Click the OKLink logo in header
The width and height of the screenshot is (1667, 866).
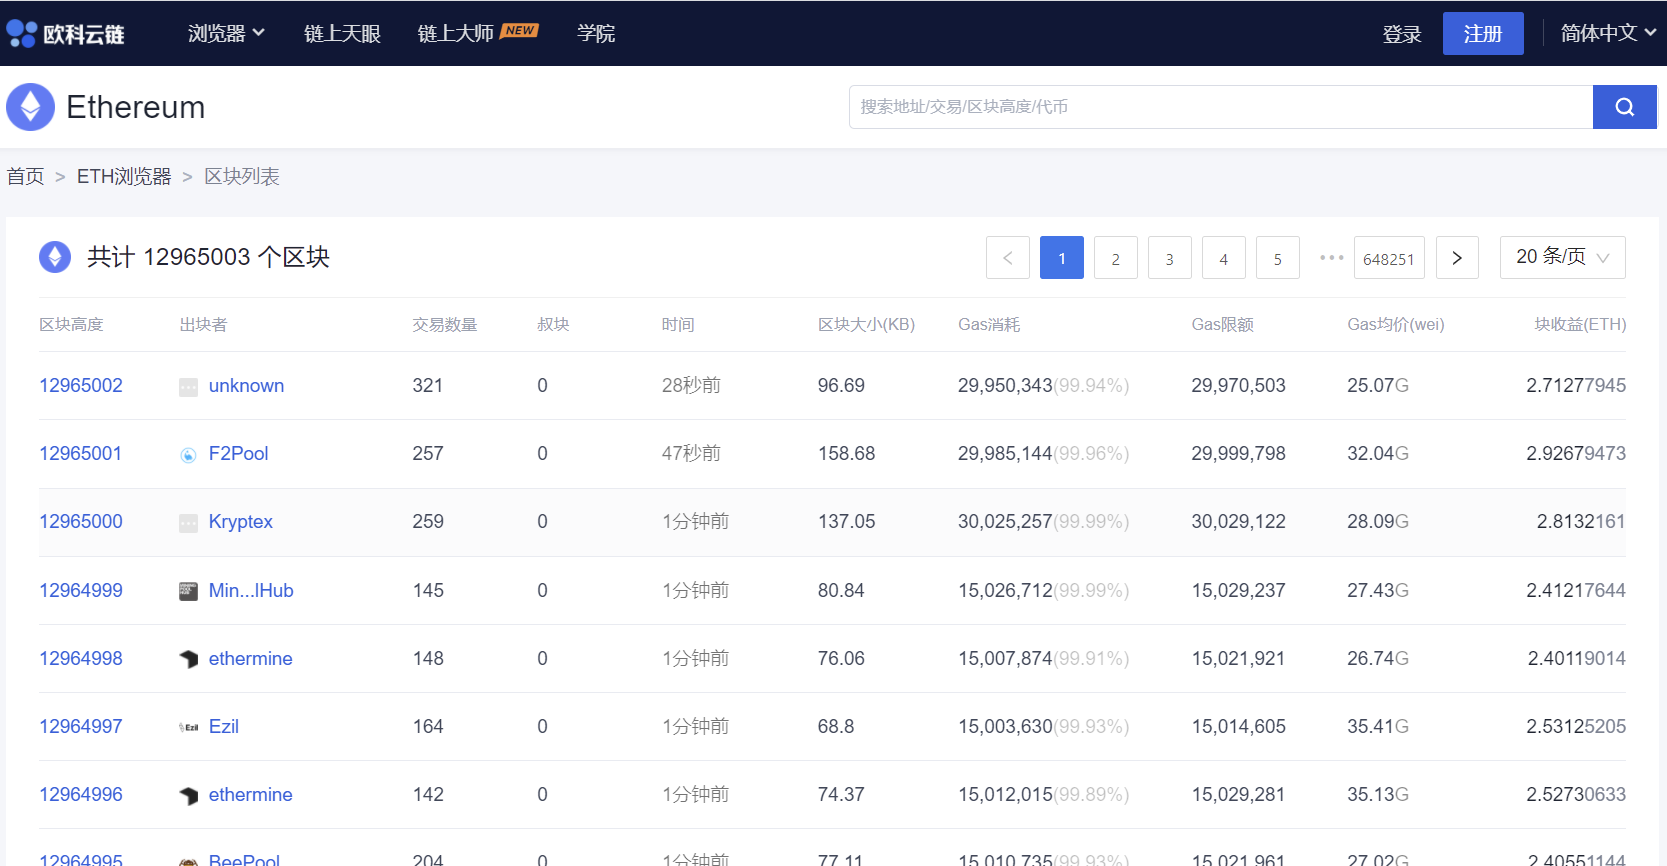(65, 34)
